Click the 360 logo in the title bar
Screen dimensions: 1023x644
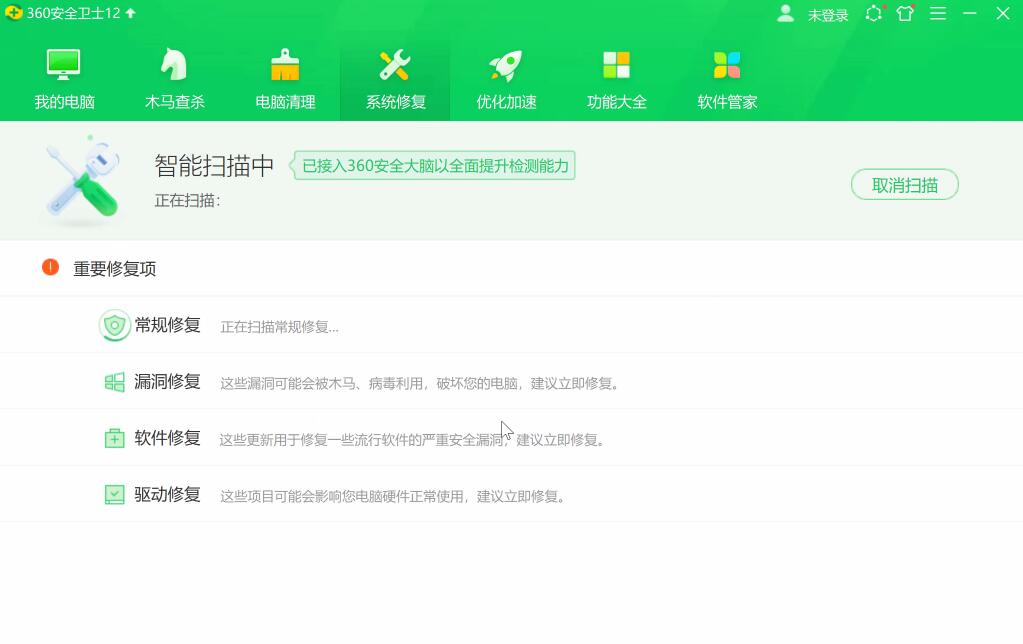click(x=14, y=13)
